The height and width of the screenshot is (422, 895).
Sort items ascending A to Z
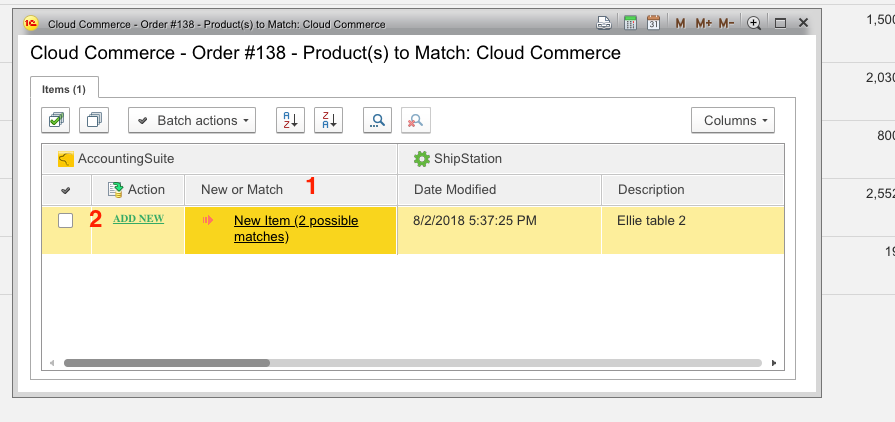[289, 121]
